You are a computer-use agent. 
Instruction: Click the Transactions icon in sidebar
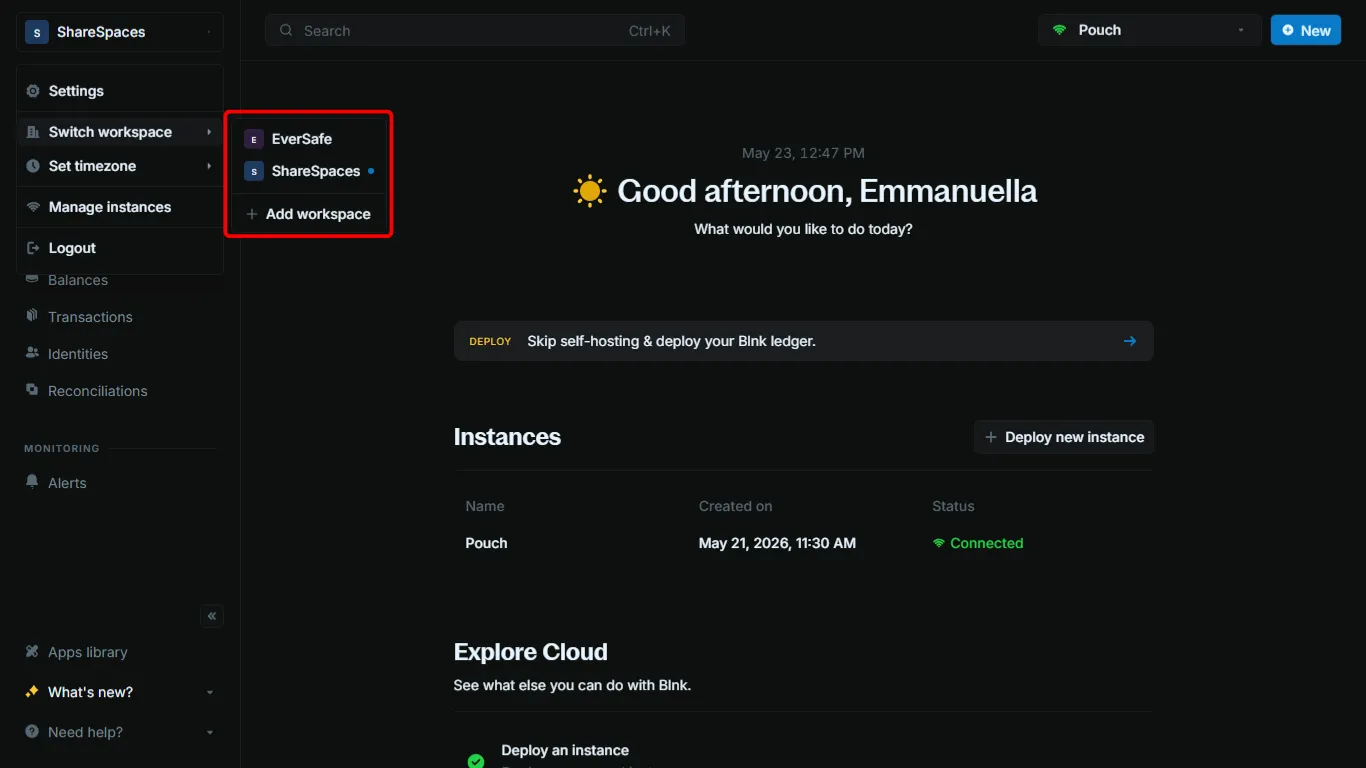click(x=32, y=316)
